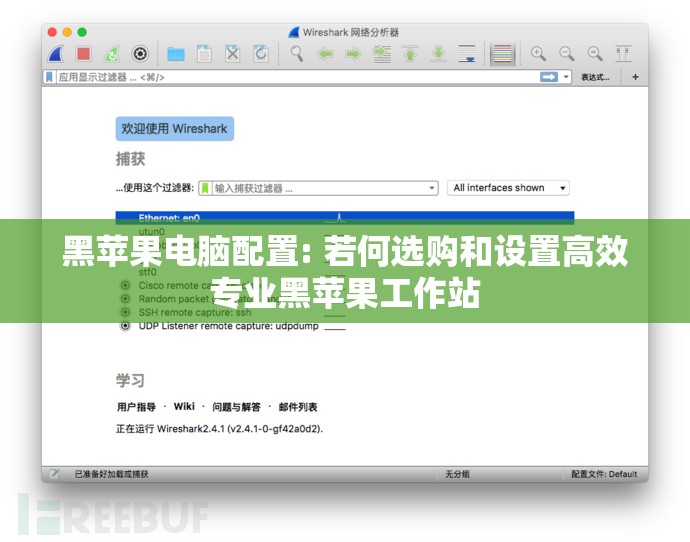Viewport: 690px width, 542px height.
Task: Zoom out of main window text
Action: point(566,54)
